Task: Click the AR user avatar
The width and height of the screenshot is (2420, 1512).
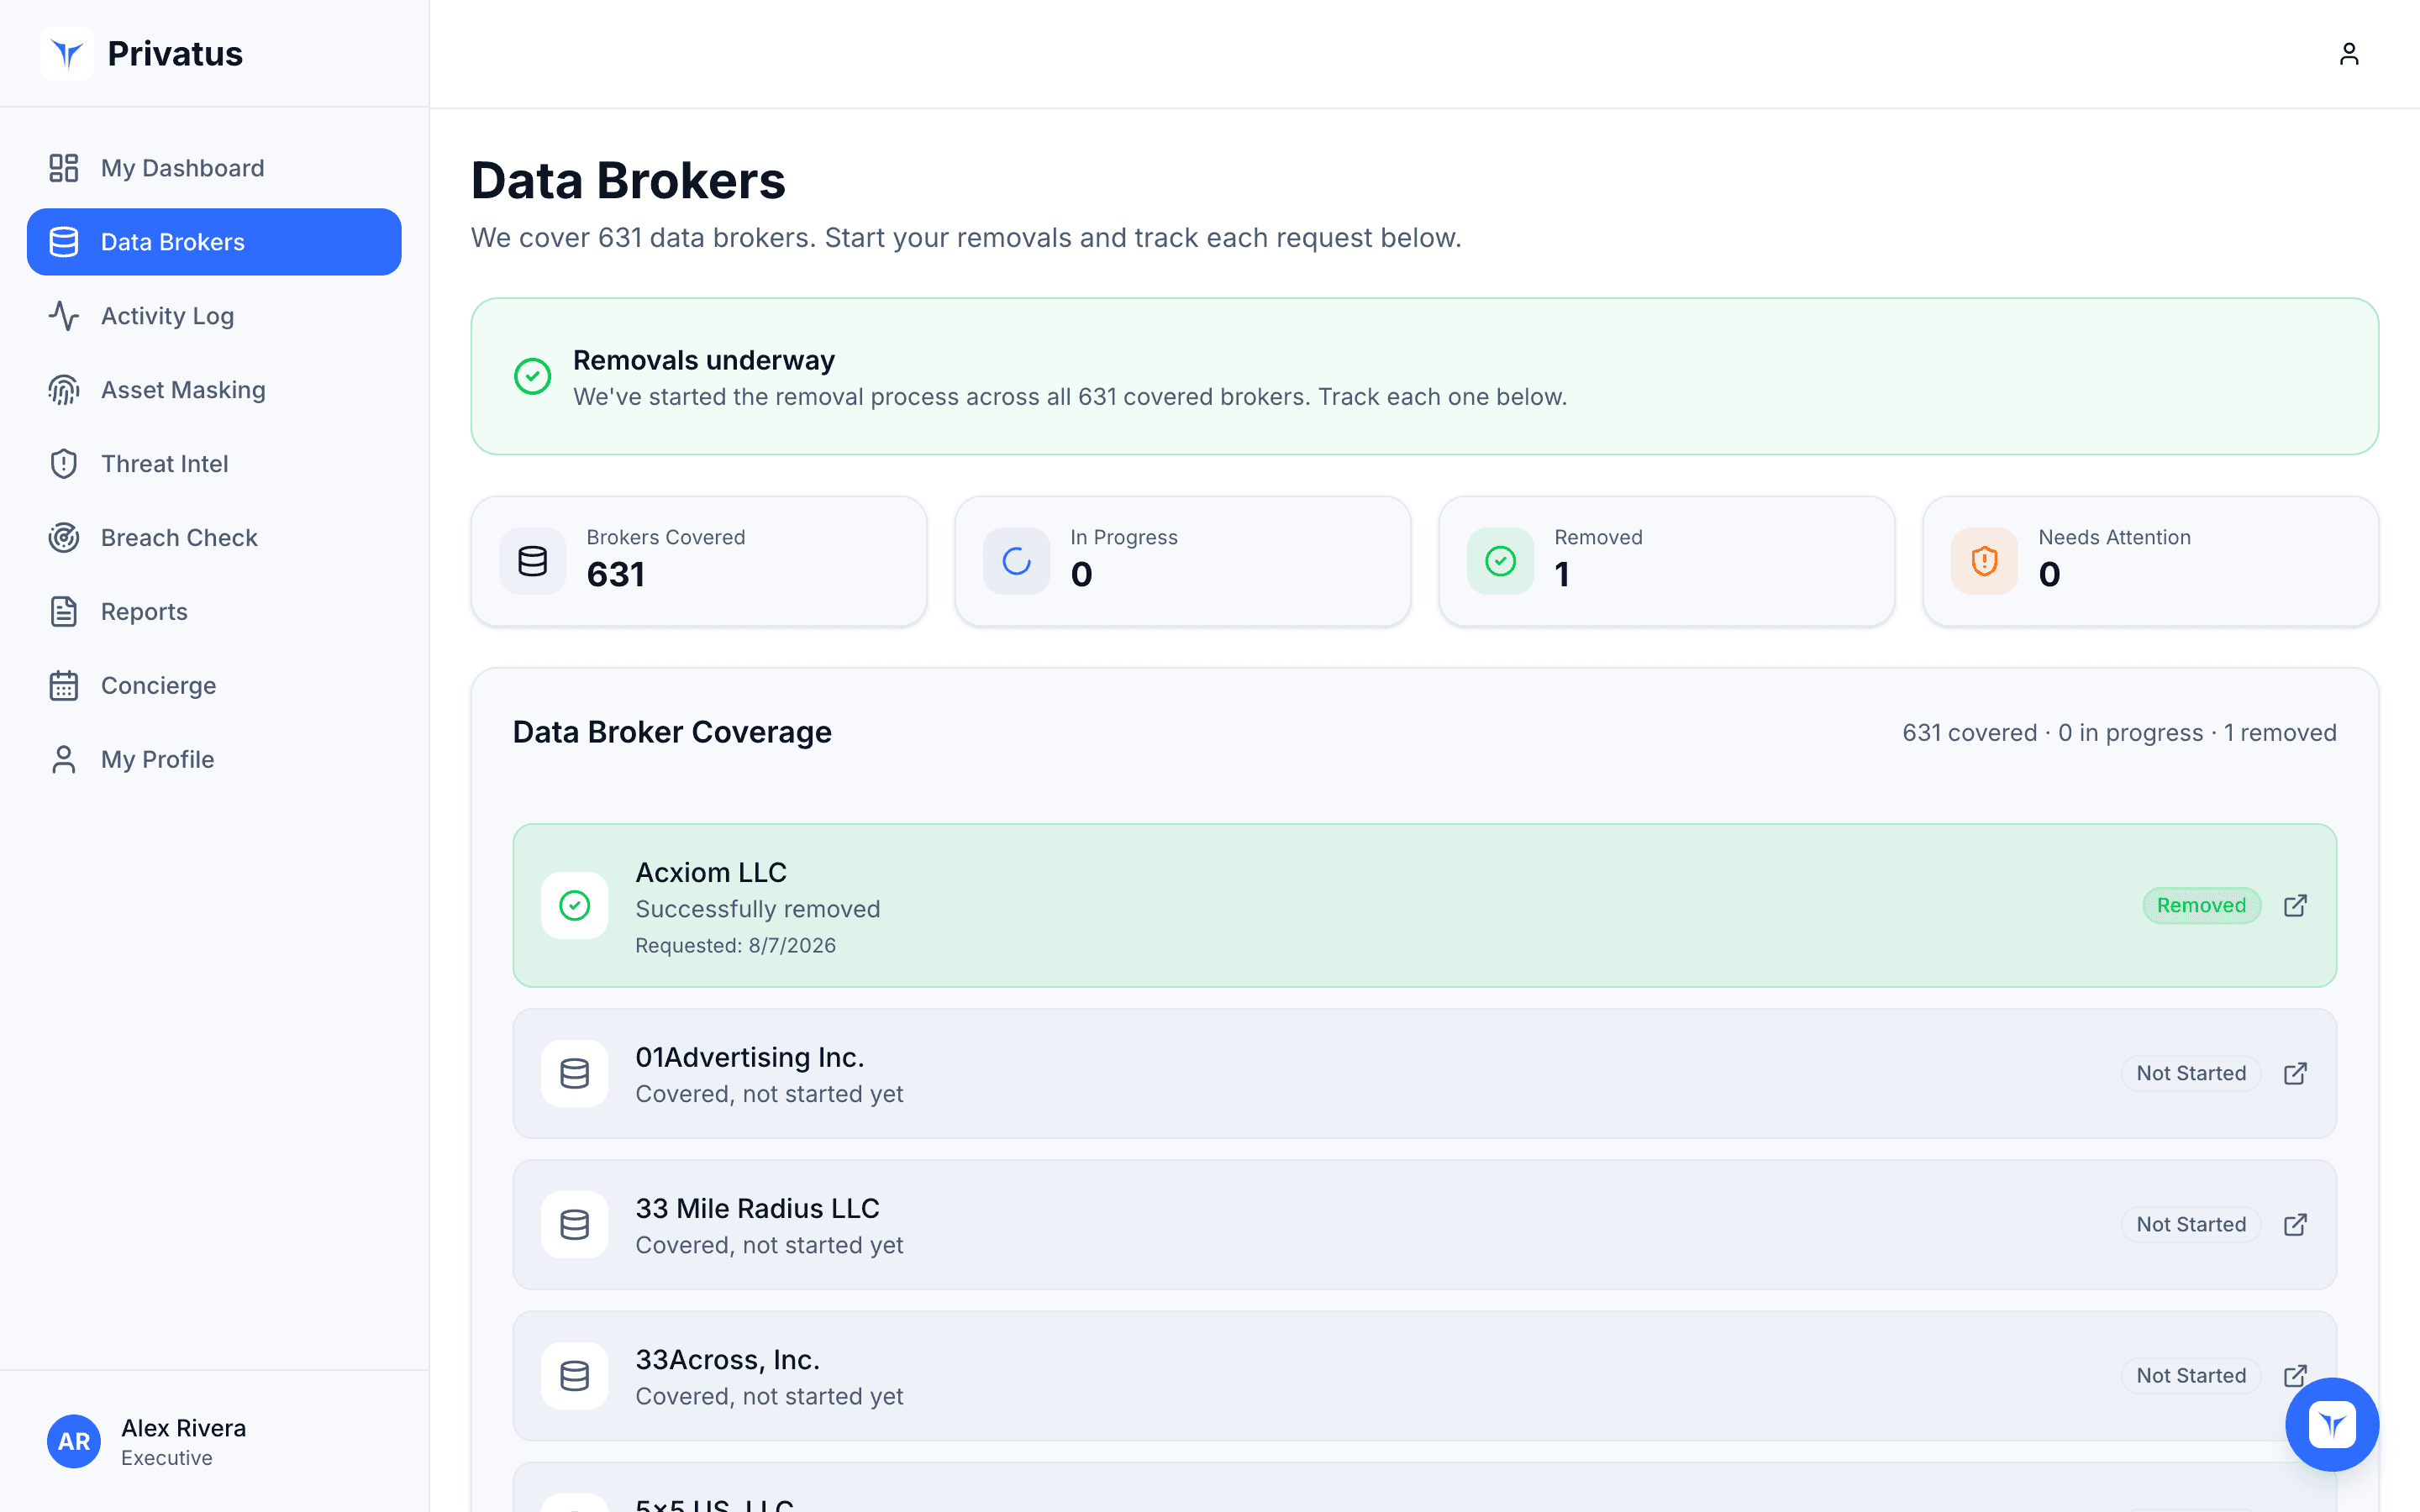Action: click(74, 1442)
